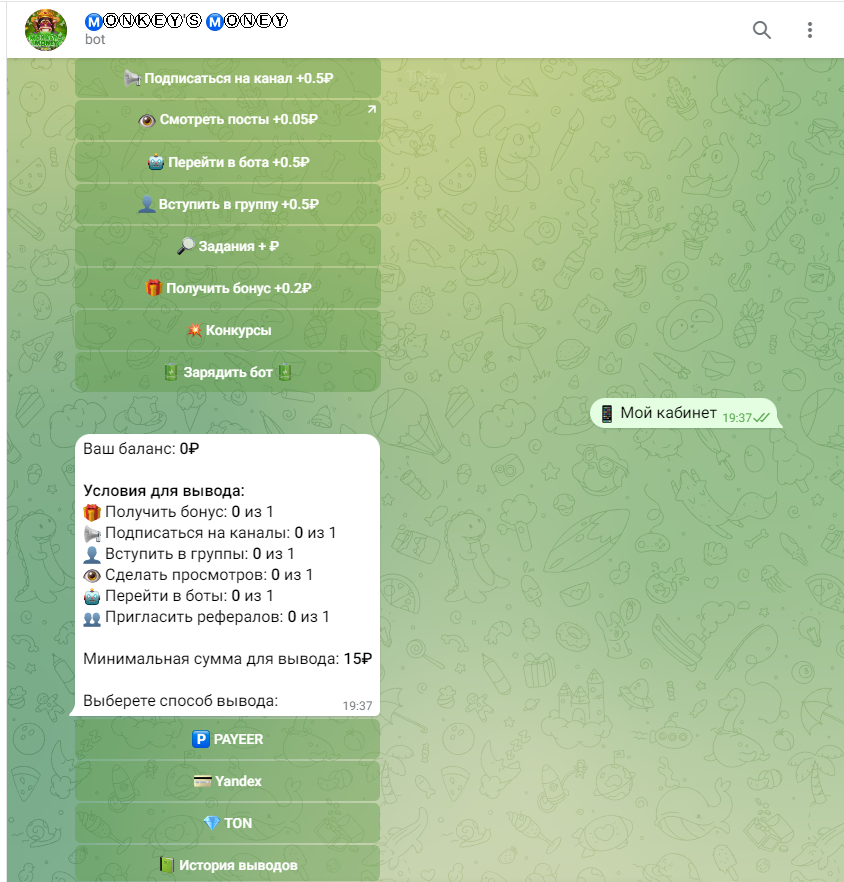The width and height of the screenshot is (844, 882).
Task: Choose Yandex withdrawal method
Action: [x=228, y=781]
